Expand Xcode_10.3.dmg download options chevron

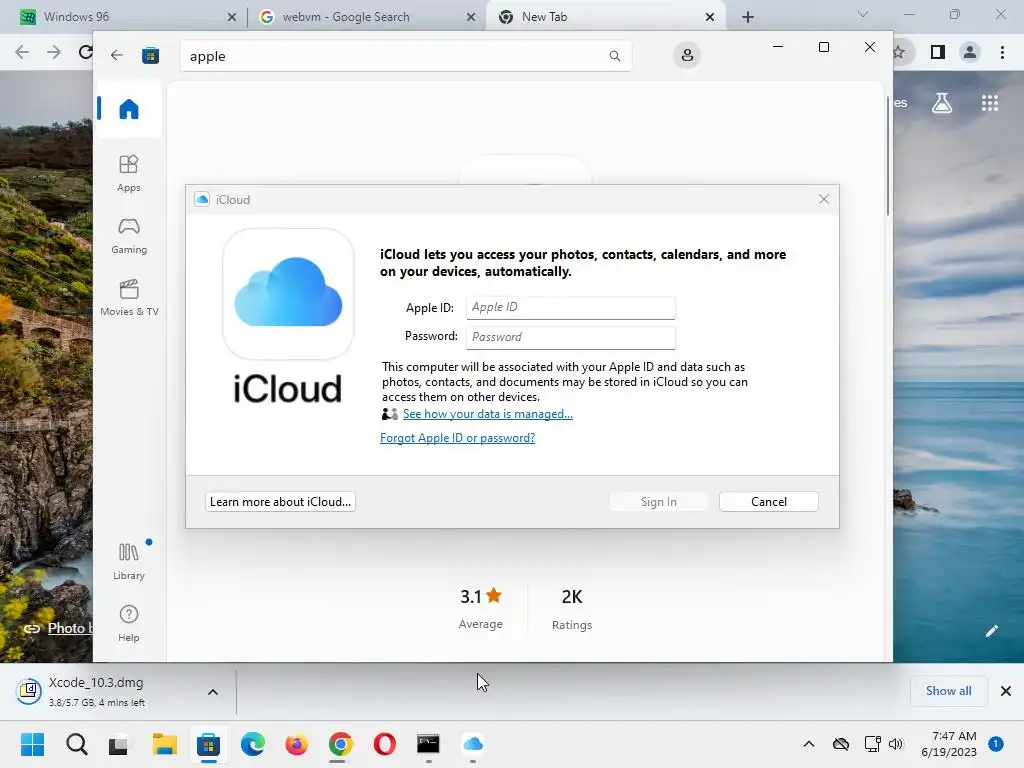[x=213, y=692]
